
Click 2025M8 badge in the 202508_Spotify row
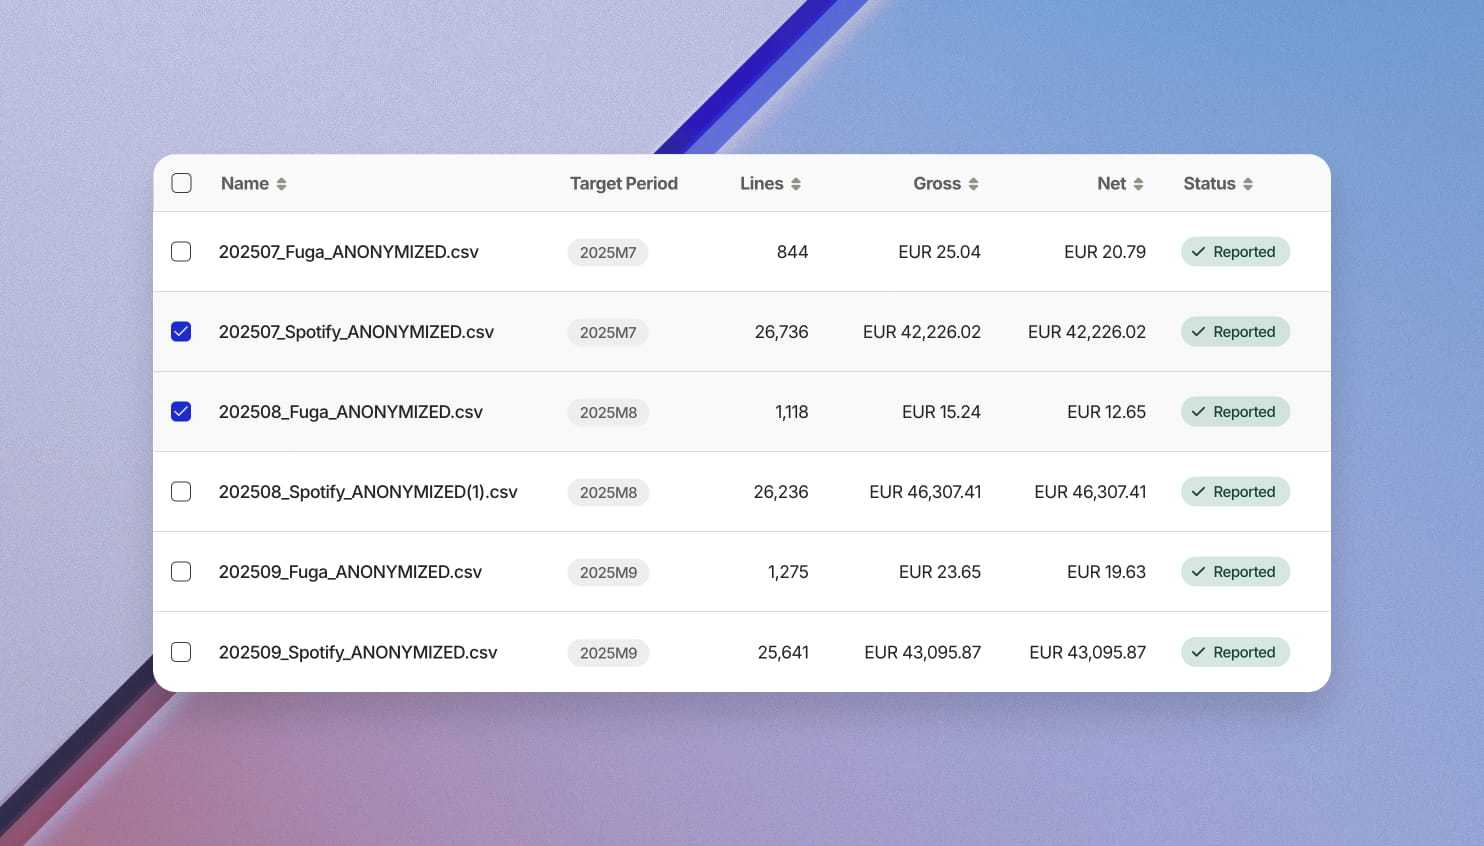point(608,492)
